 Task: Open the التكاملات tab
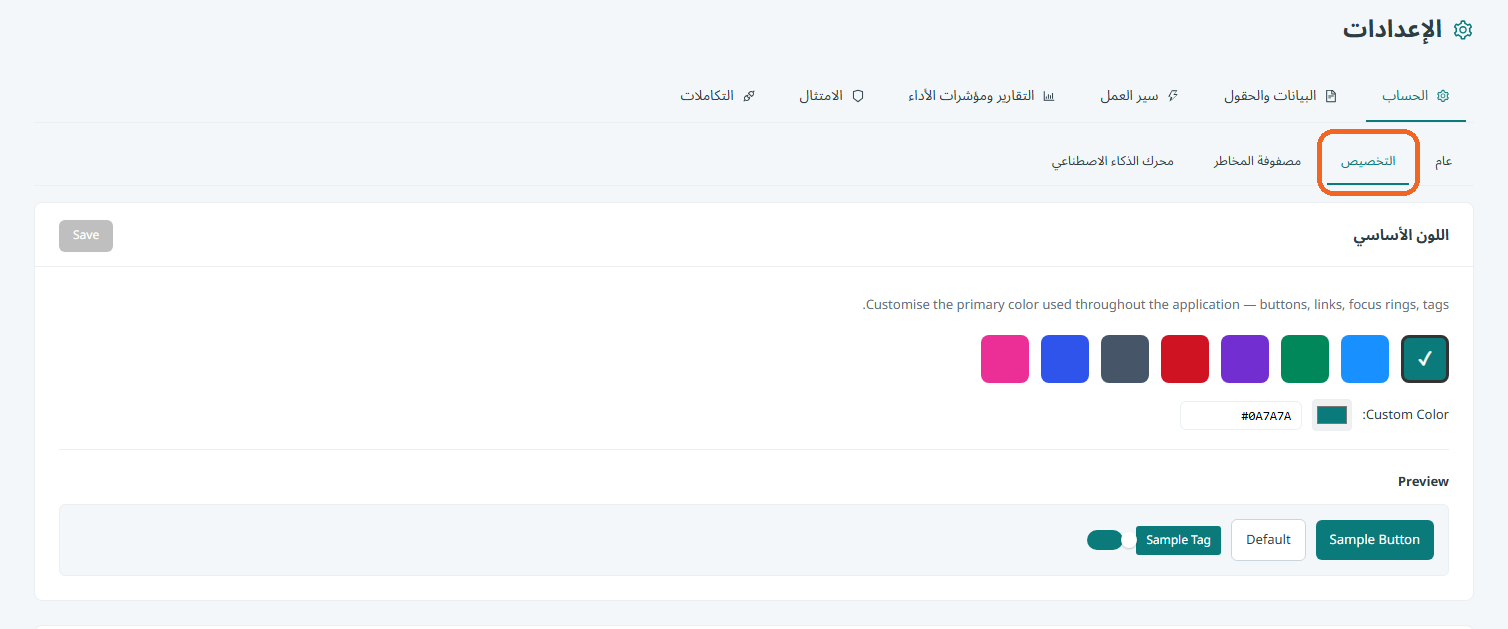(718, 96)
